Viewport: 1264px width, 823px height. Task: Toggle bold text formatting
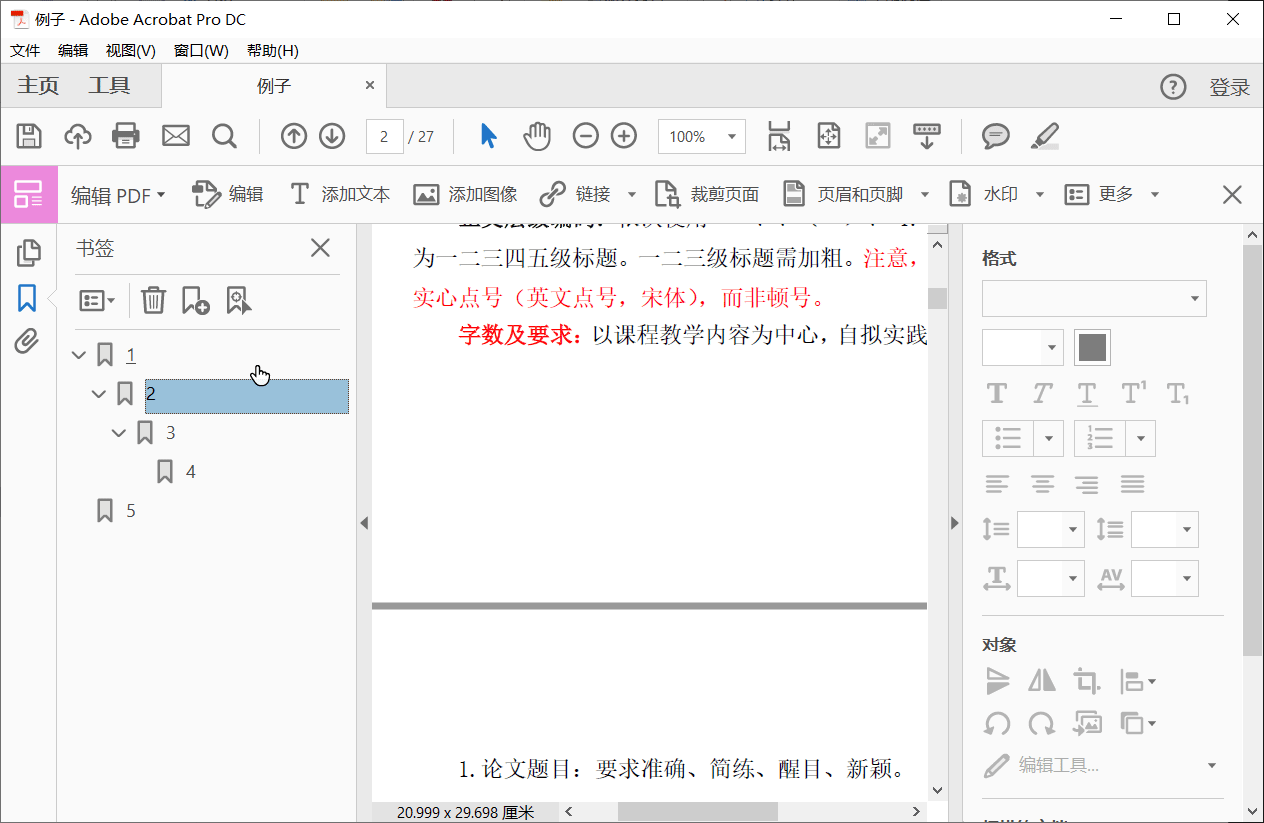coord(997,393)
